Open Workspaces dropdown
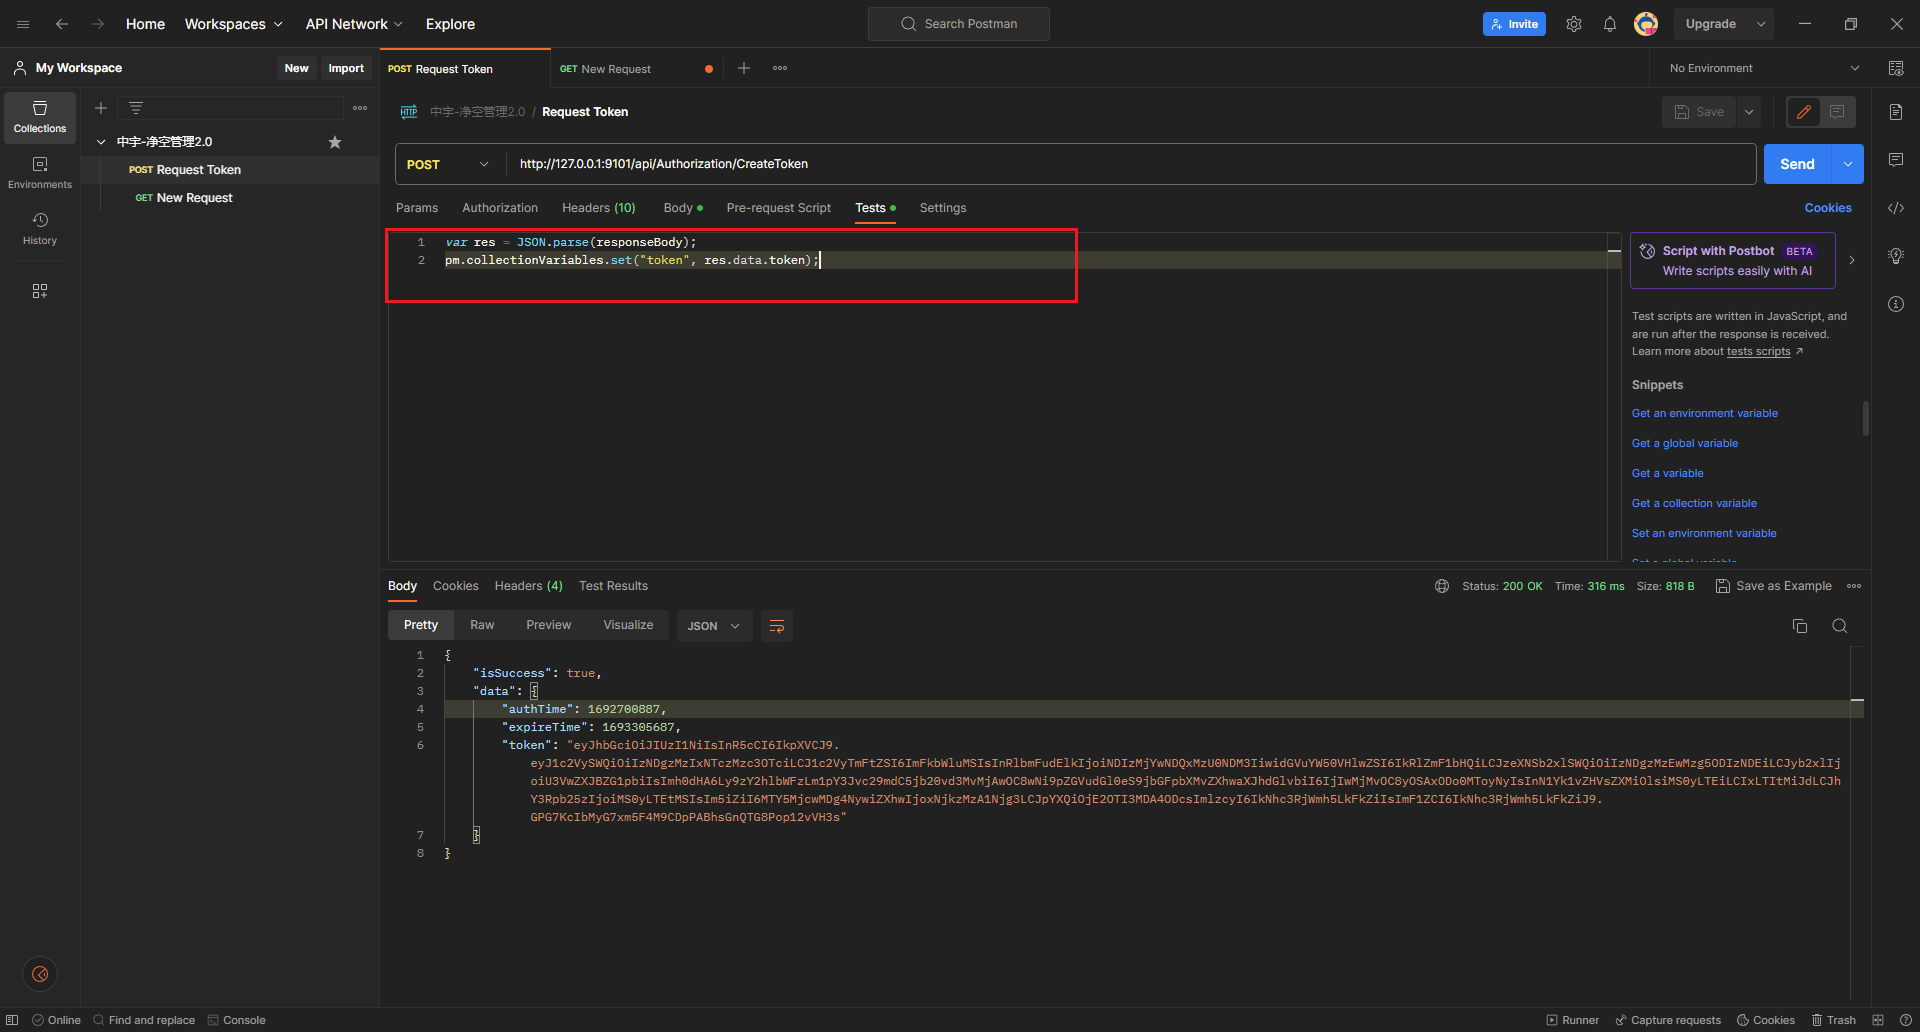The image size is (1920, 1032). [233, 24]
